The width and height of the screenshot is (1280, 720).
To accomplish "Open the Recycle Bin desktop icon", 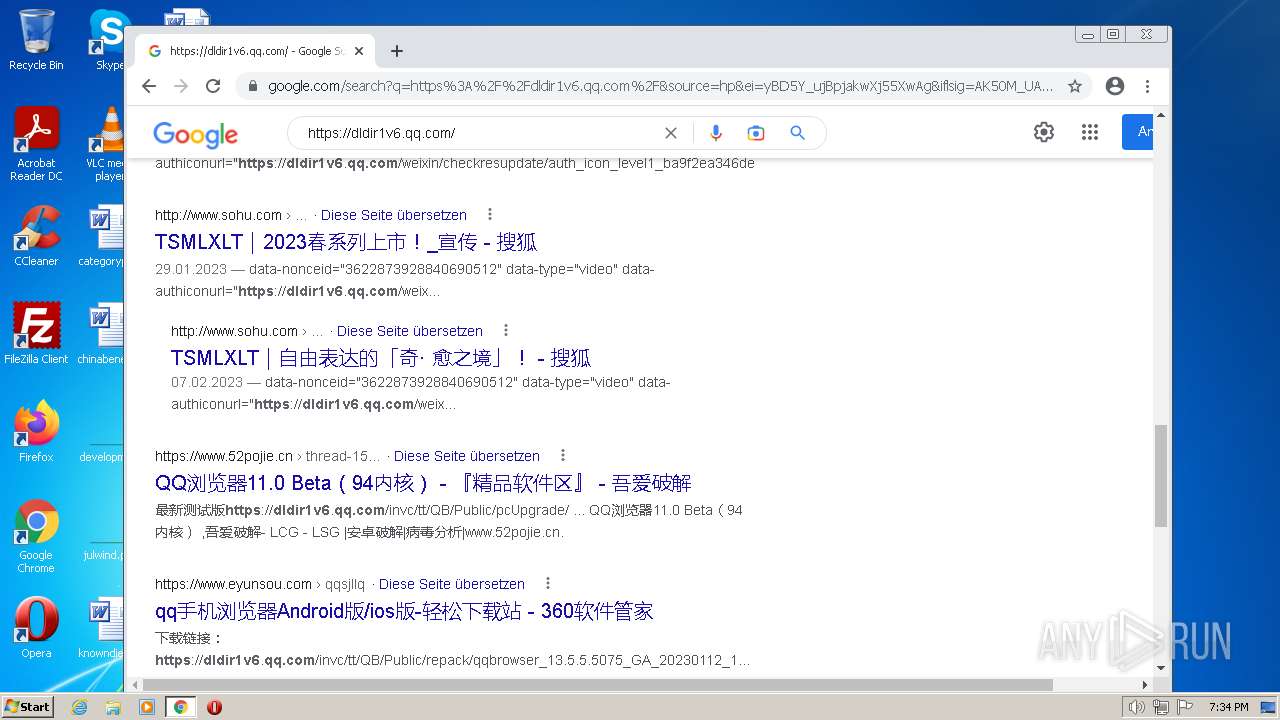I will click(x=36, y=40).
